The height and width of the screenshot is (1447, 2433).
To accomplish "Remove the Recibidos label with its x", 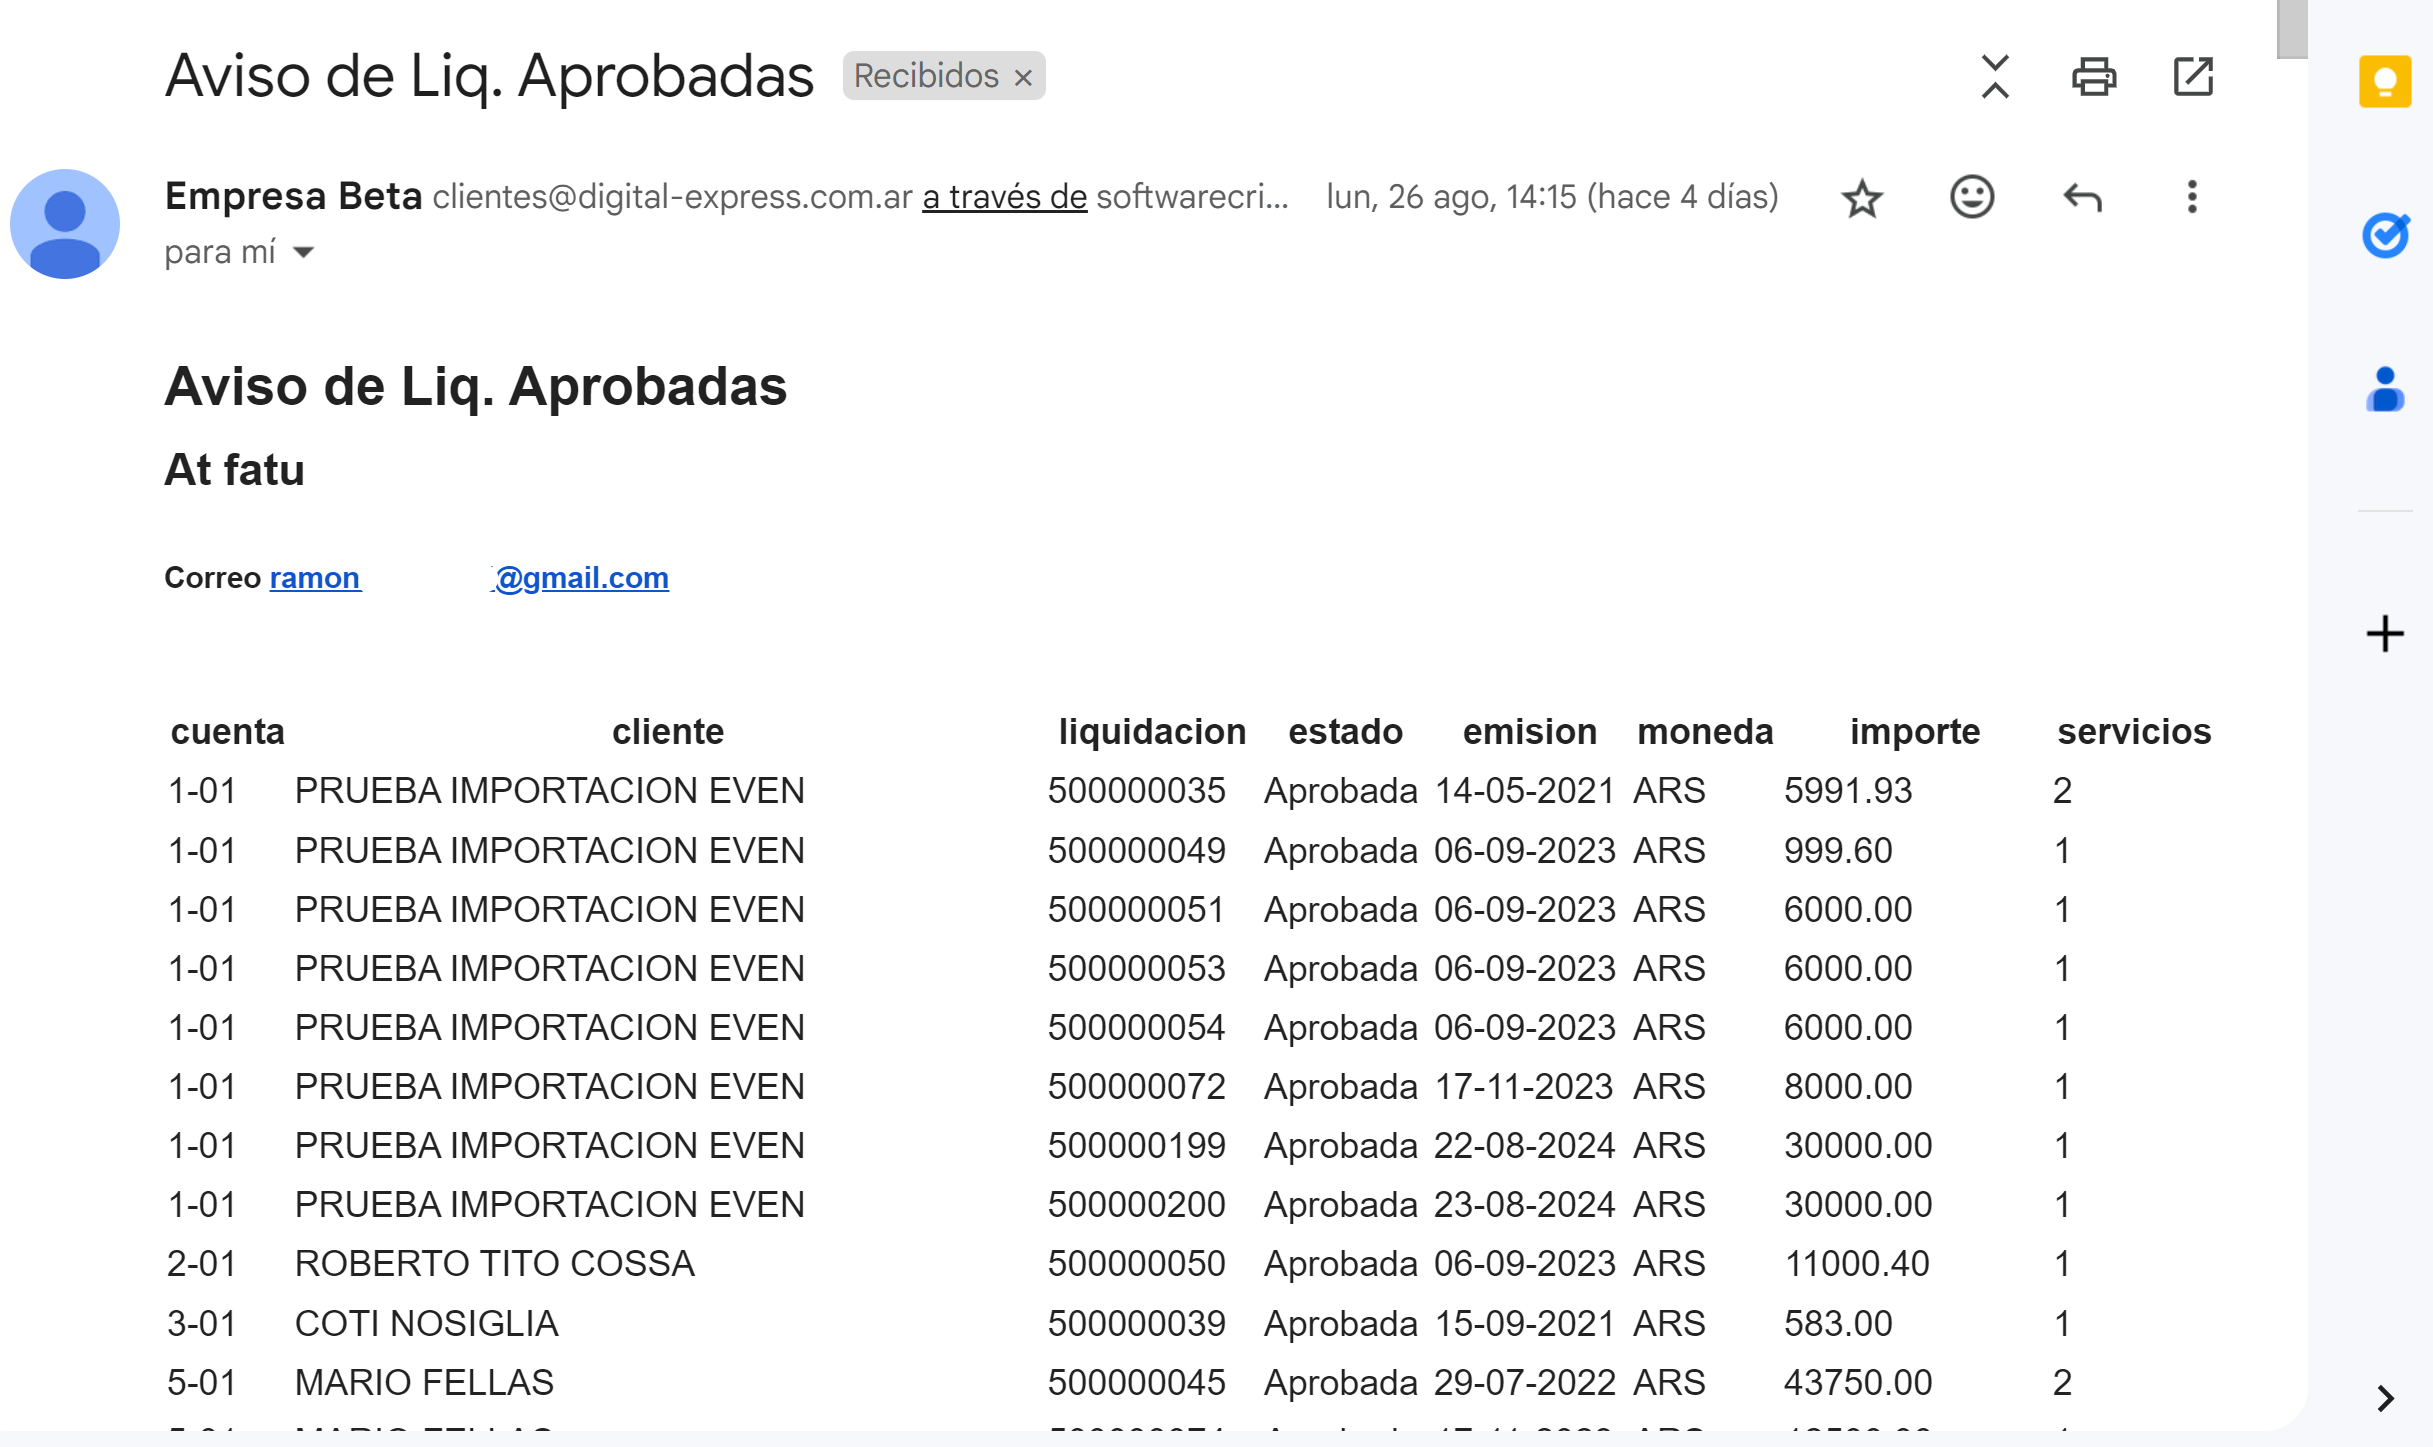I will (x=1023, y=78).
